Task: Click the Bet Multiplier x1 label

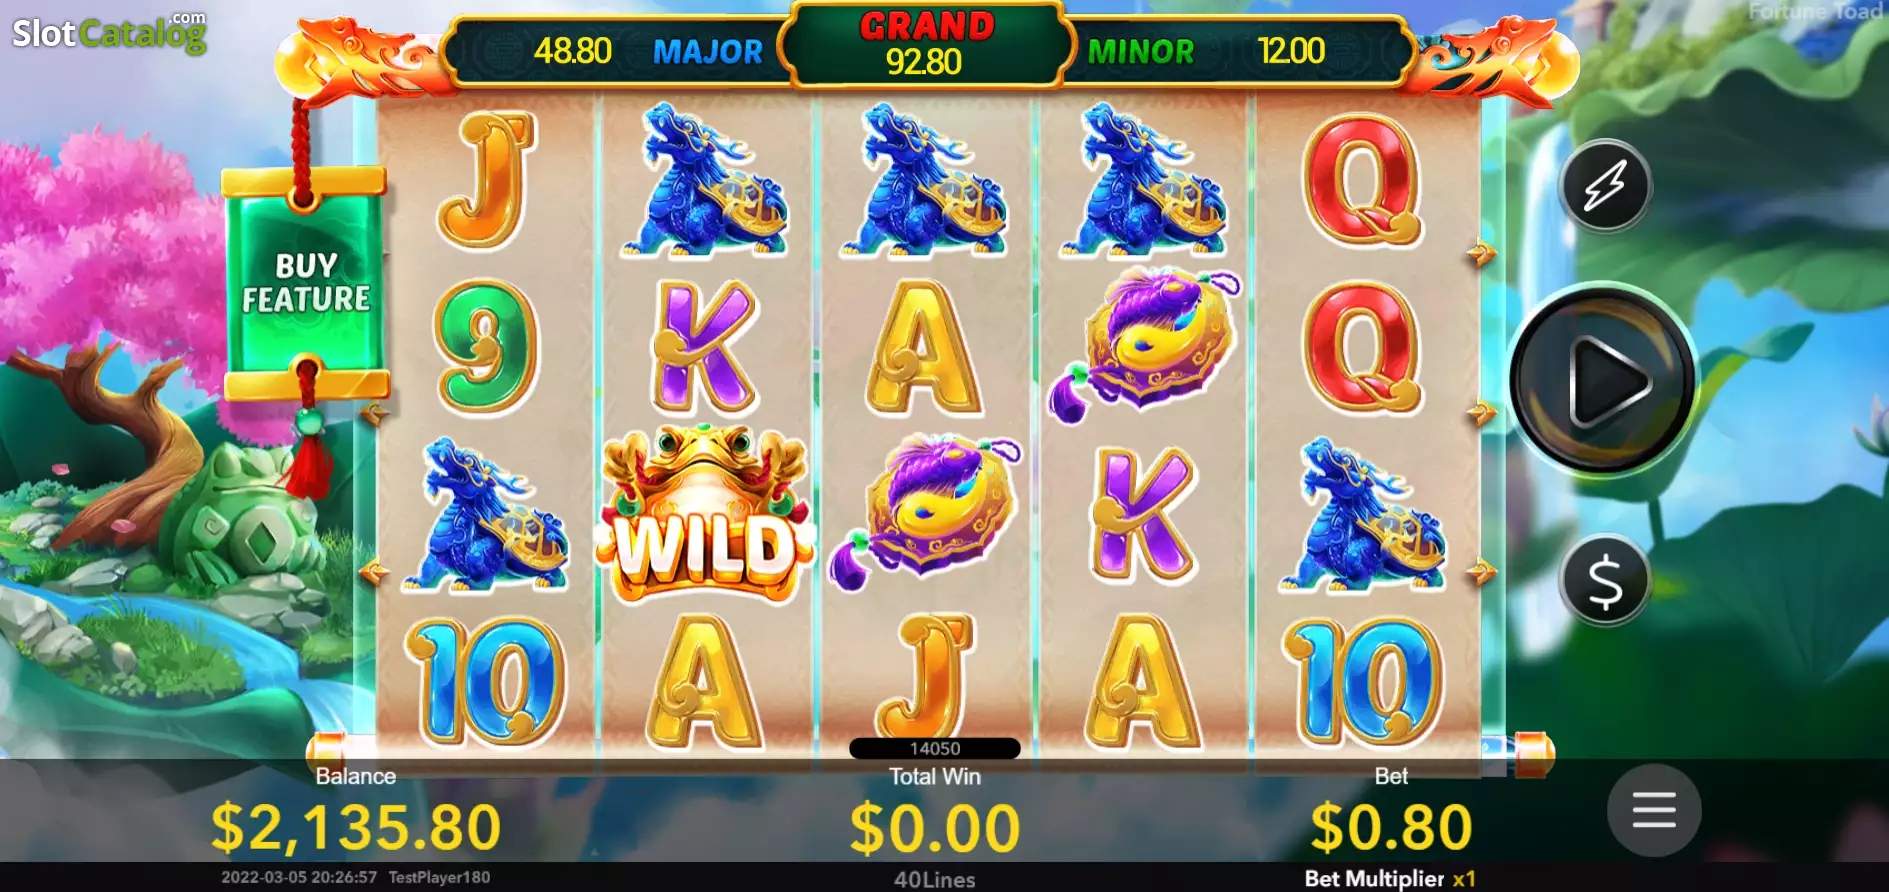Action: pos(1390,879)
